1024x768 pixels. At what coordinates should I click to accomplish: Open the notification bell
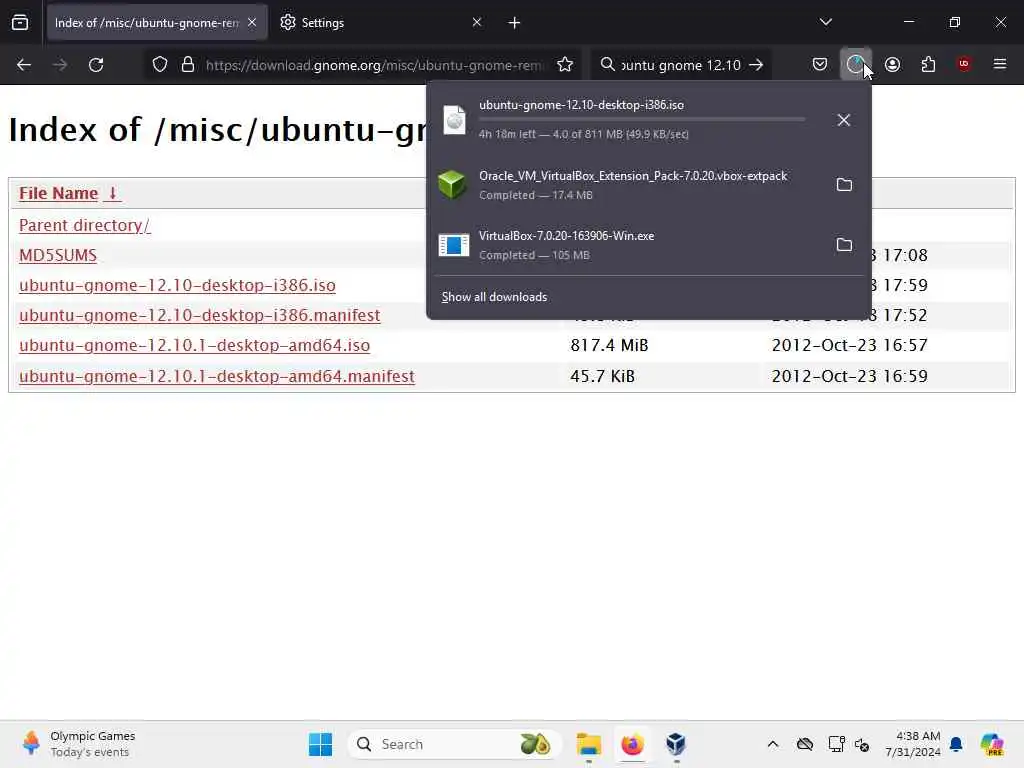coord(956,744)
